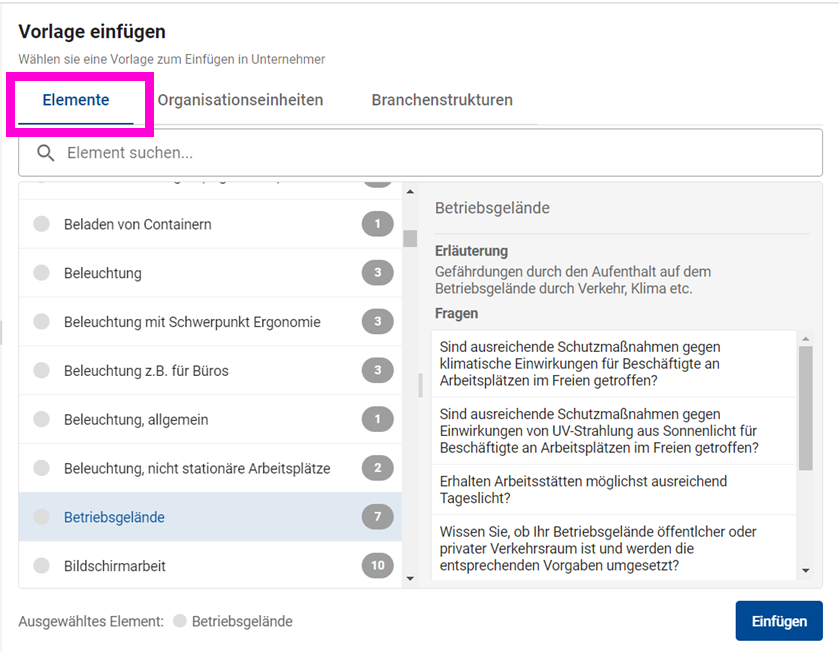Select the Elemente tab

(x=76, y=100)
